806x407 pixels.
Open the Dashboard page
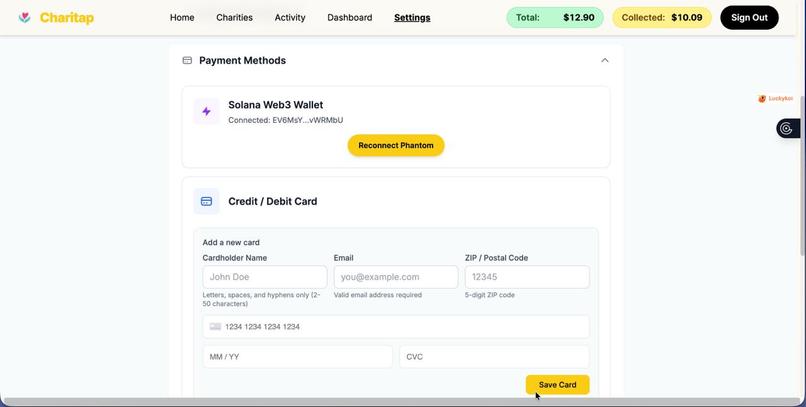coord(350,17)
